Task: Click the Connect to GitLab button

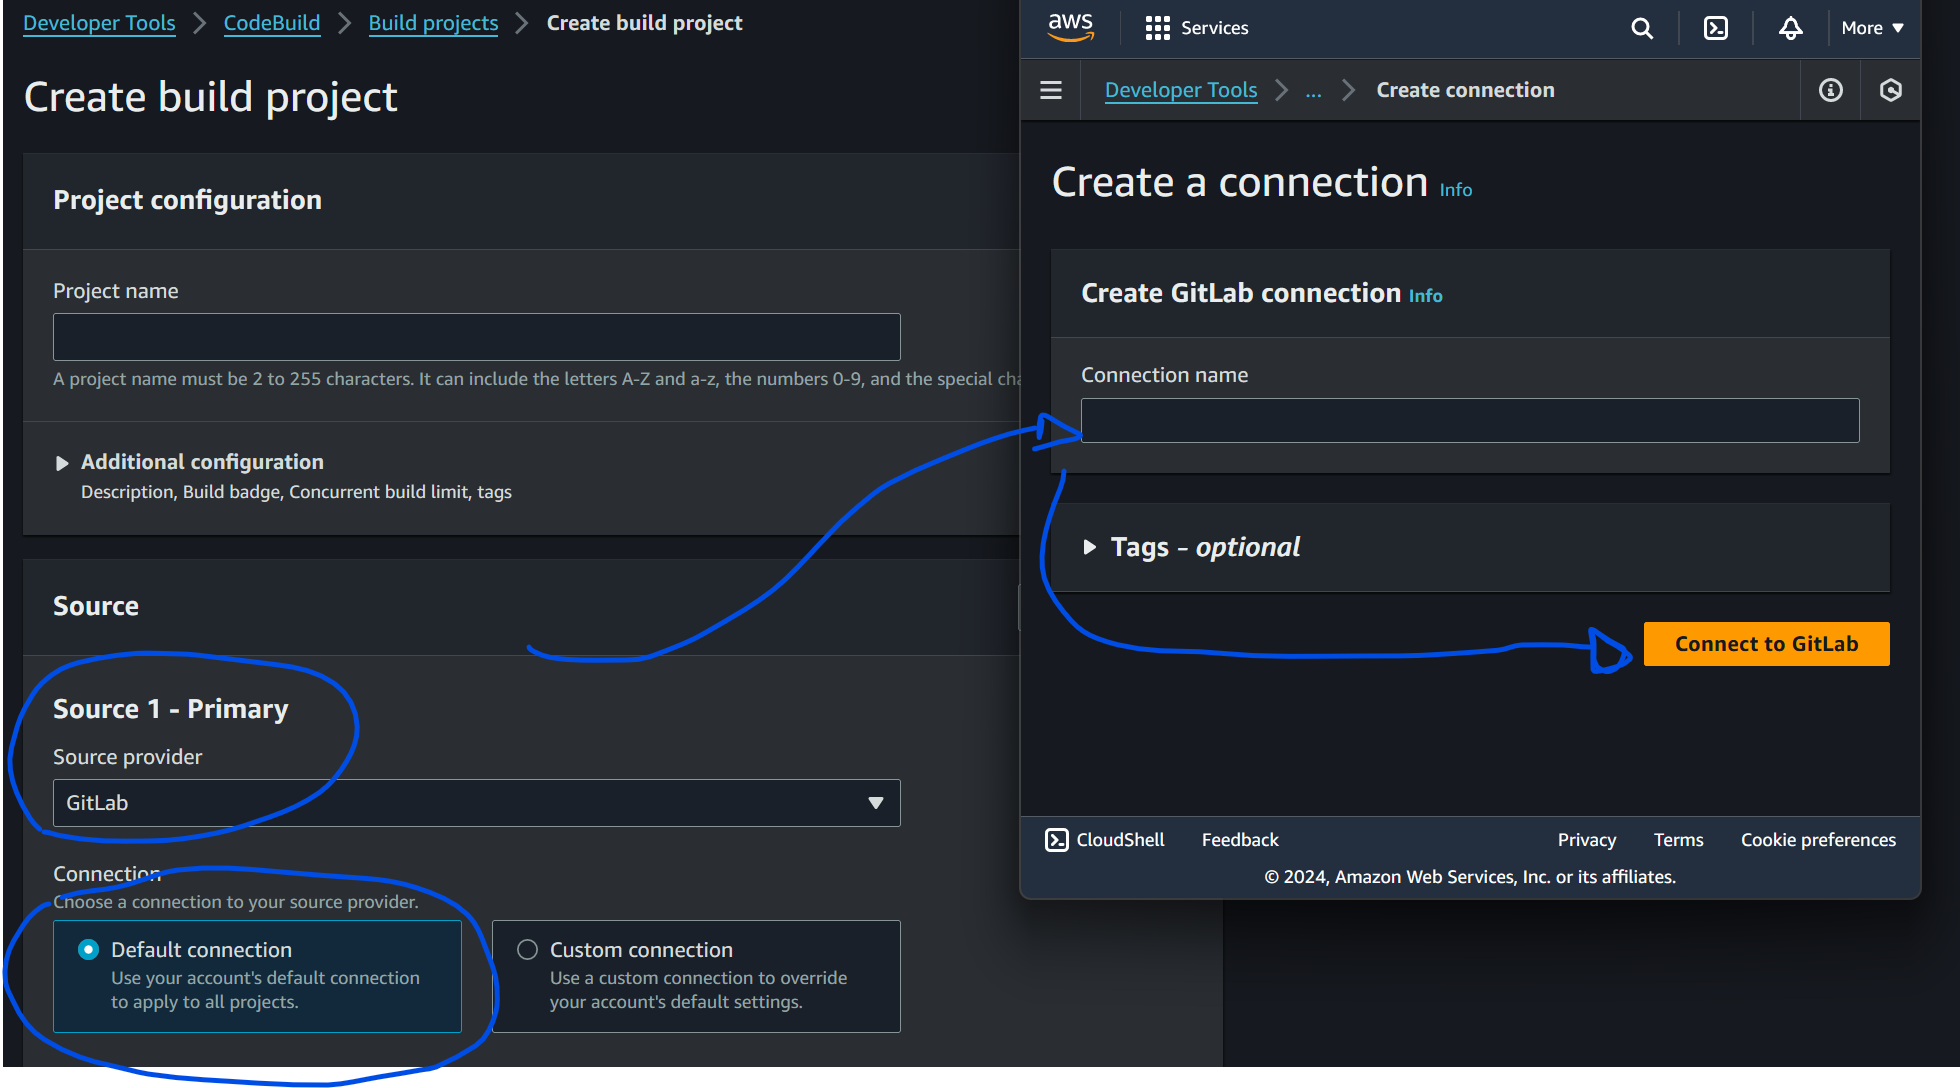Action: click(1767, 644)
